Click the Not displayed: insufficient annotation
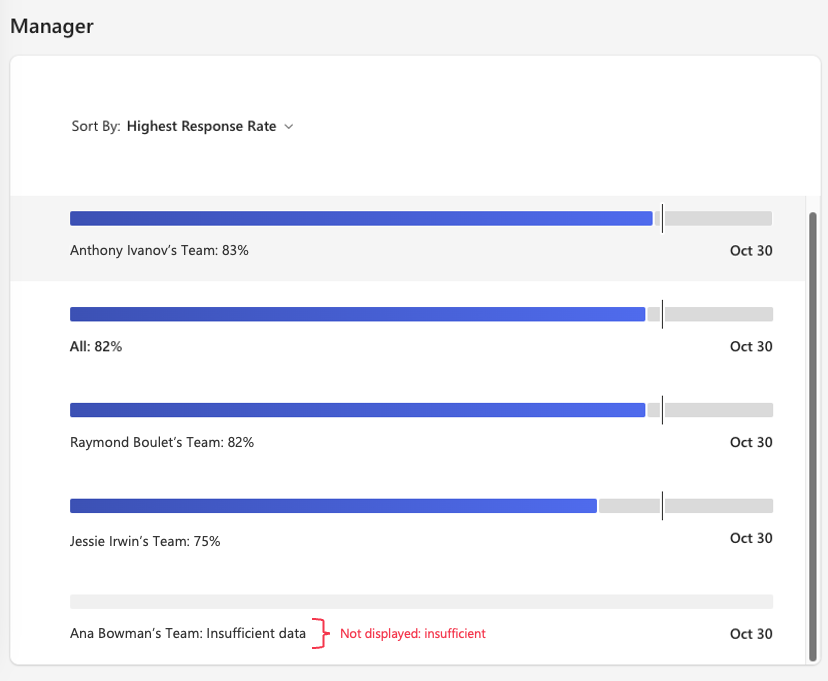 pos(413,633)
